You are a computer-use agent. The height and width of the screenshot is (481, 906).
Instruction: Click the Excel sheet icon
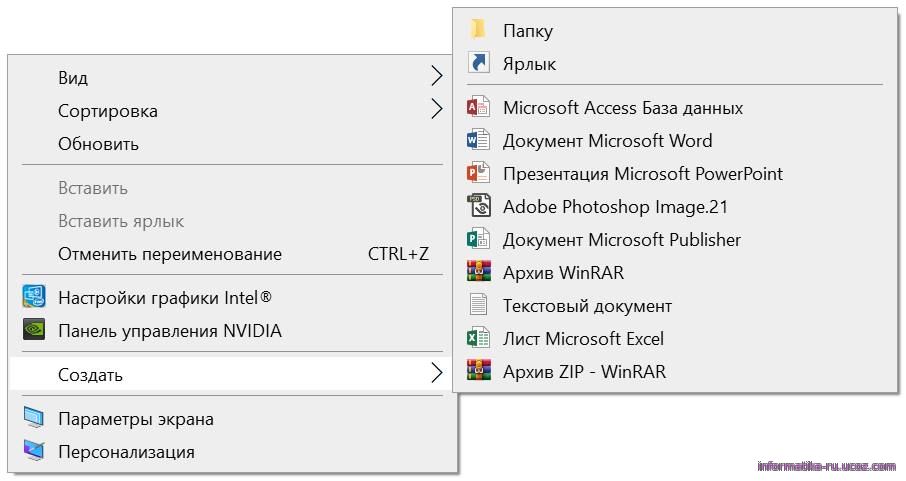click(x=478, y=338)
